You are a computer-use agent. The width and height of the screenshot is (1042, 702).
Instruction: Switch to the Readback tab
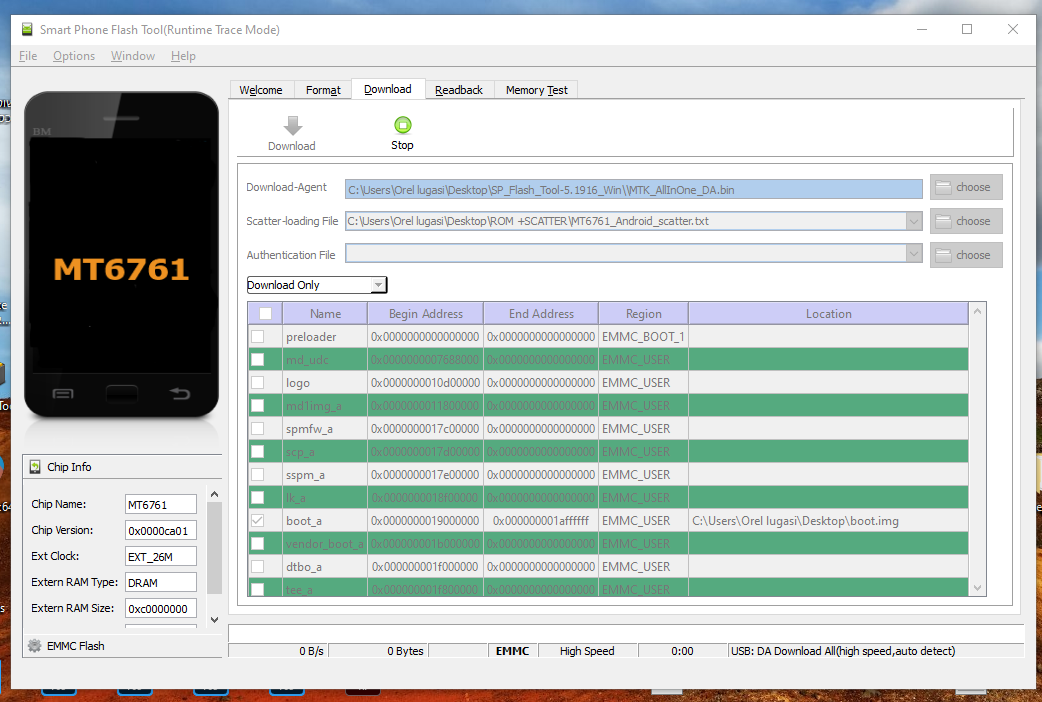click(x=459, y=90)
